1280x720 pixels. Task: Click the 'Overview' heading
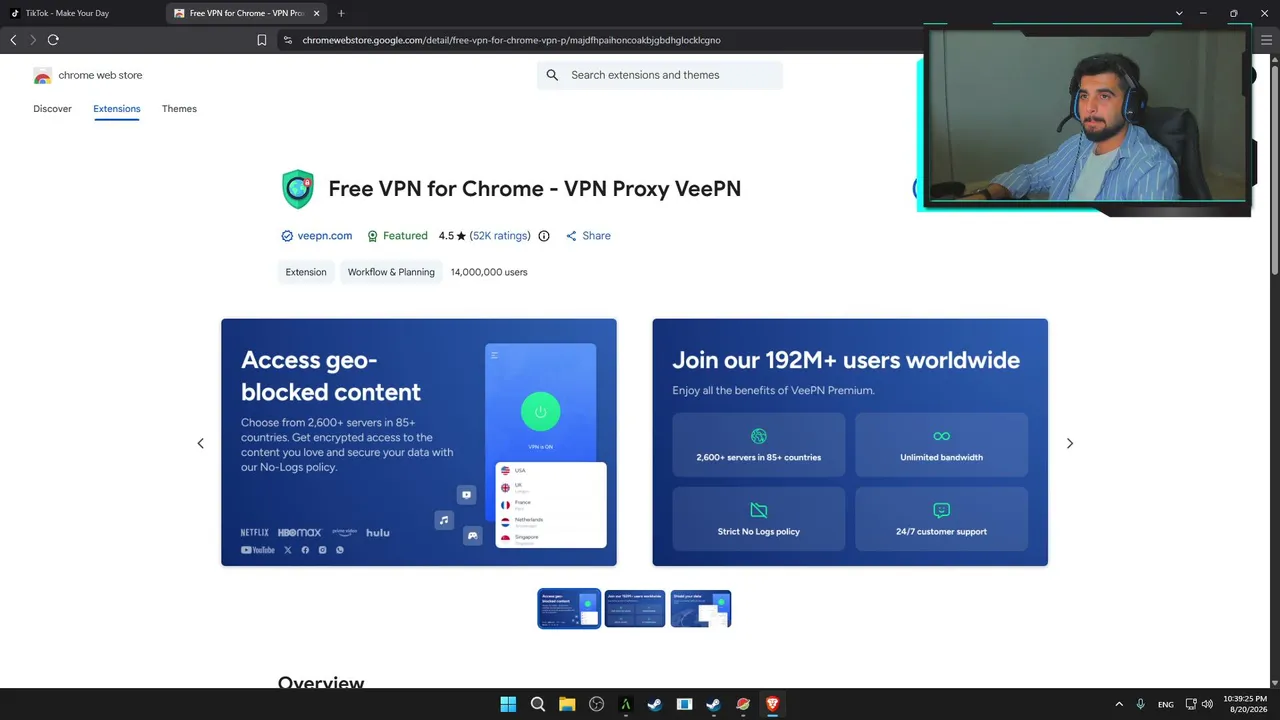tap(321, 682)
